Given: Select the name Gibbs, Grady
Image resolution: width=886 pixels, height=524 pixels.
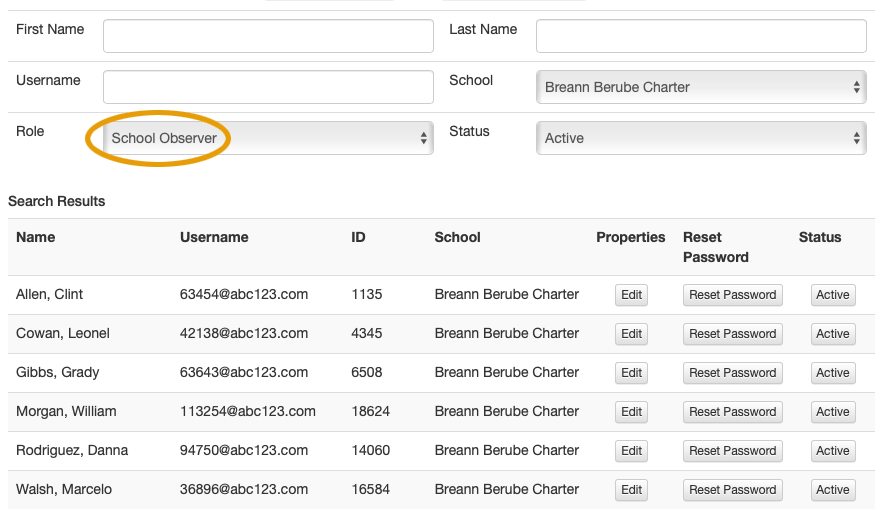Looking at the screenshot, I should point(58,373).
